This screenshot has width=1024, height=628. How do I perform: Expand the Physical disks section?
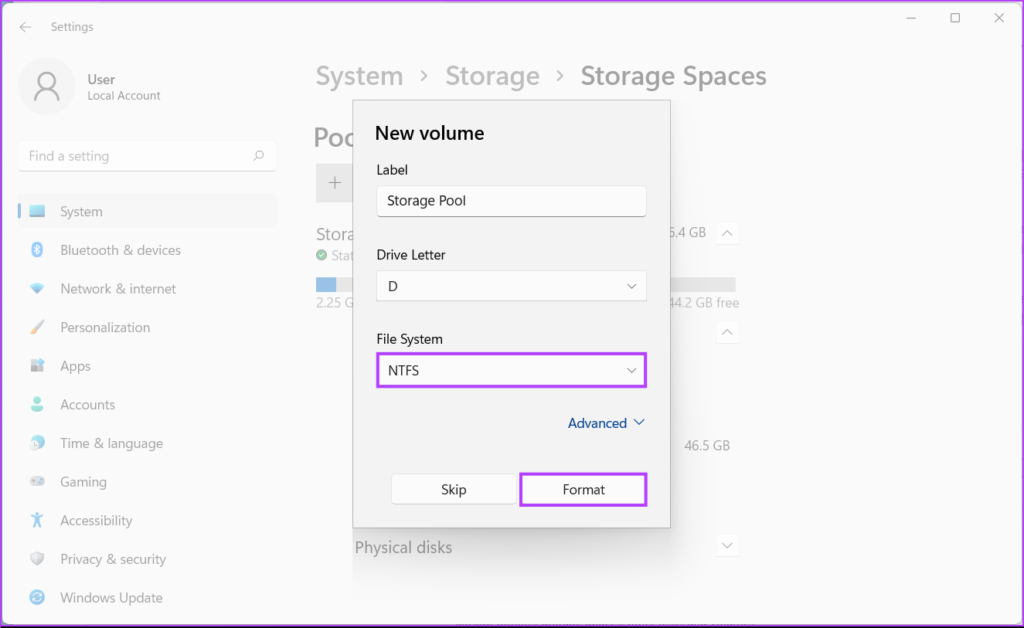728,546
